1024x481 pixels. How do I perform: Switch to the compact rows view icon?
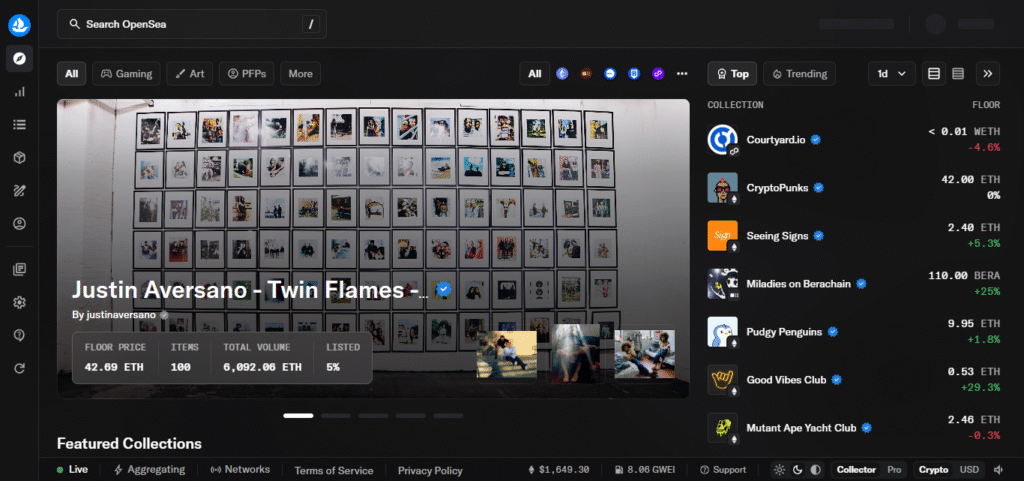(x=958, y=74)
